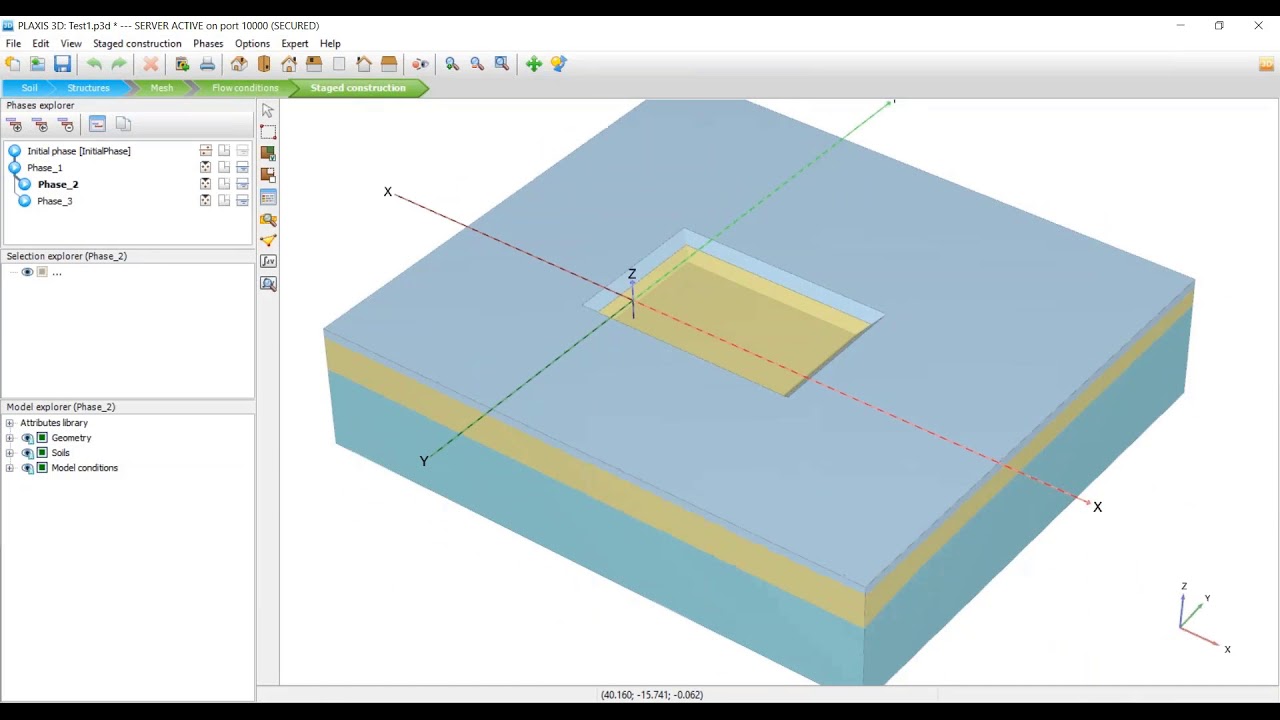Open the File menu
The width and height of the screenshot is (1280, 720).
click(x=13, y=44)
